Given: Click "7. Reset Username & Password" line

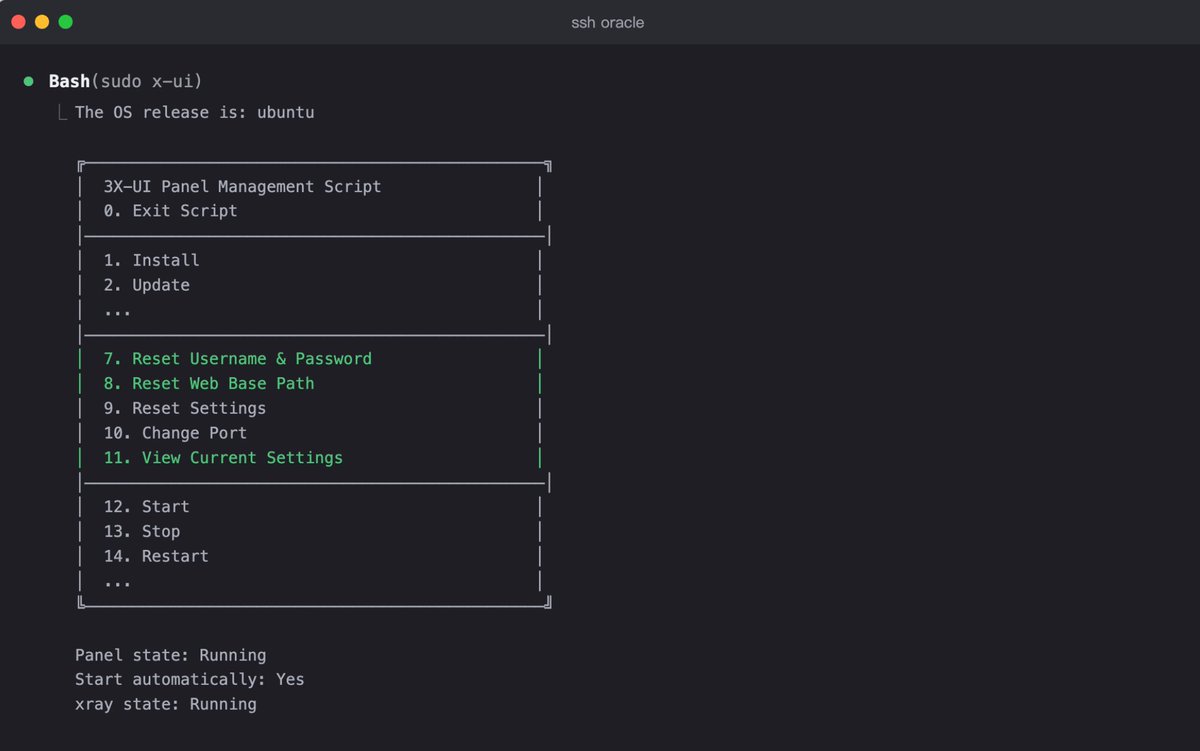Looking at the screenshot, I should click(x=237, y=359).
